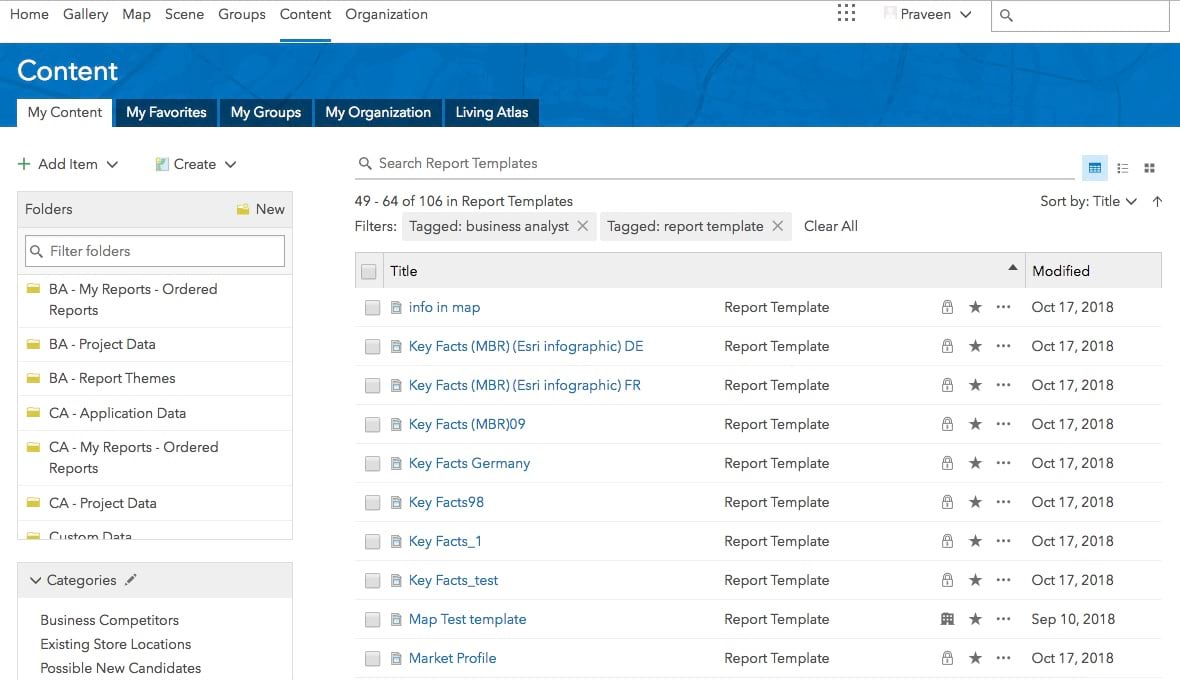Toggle select-all checkbox in Title header
This screenshot has width=1180, height=680.
[369, 272]
